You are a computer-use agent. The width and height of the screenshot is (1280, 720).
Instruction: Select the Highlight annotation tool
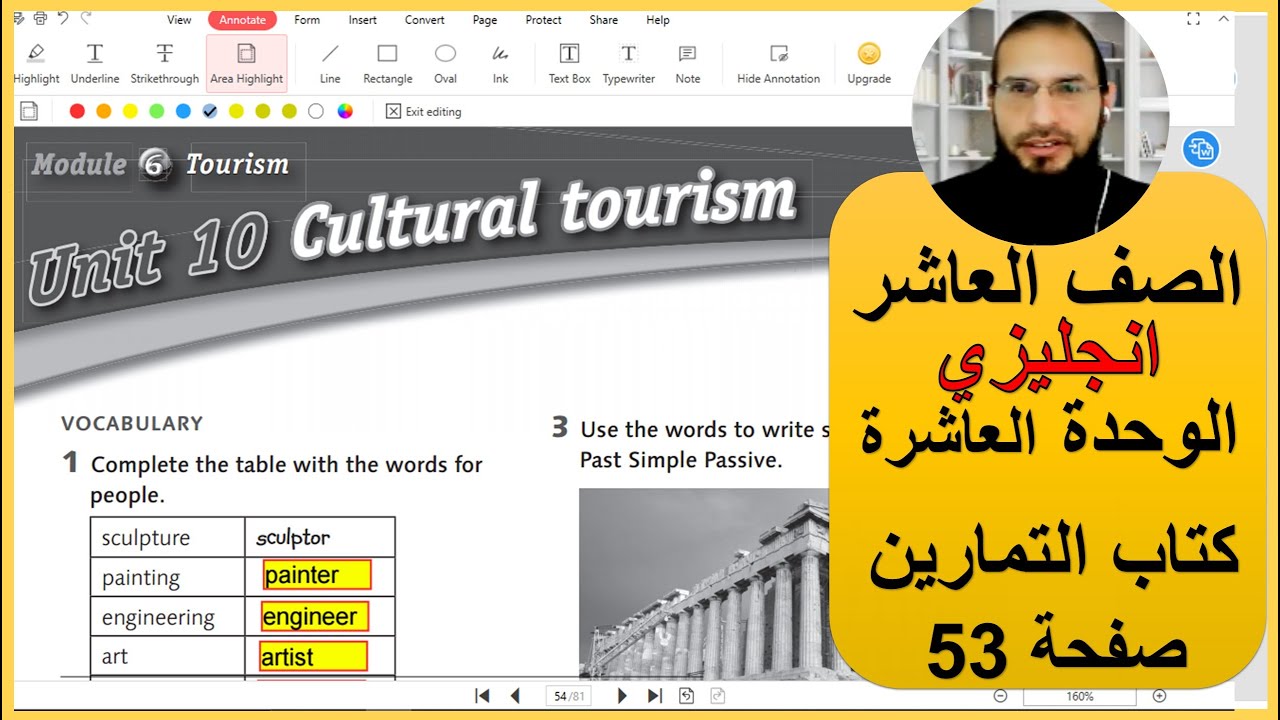[37, 63]
